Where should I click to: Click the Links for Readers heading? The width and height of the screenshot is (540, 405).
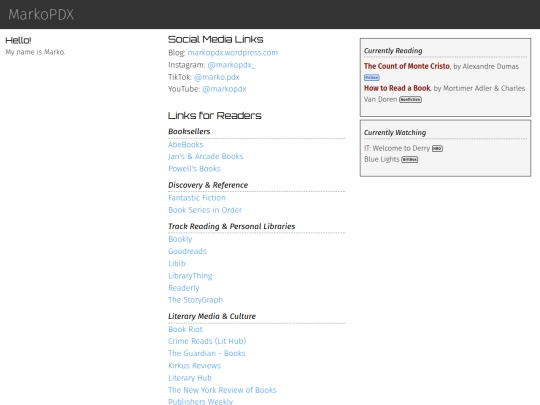click(215, 115)
